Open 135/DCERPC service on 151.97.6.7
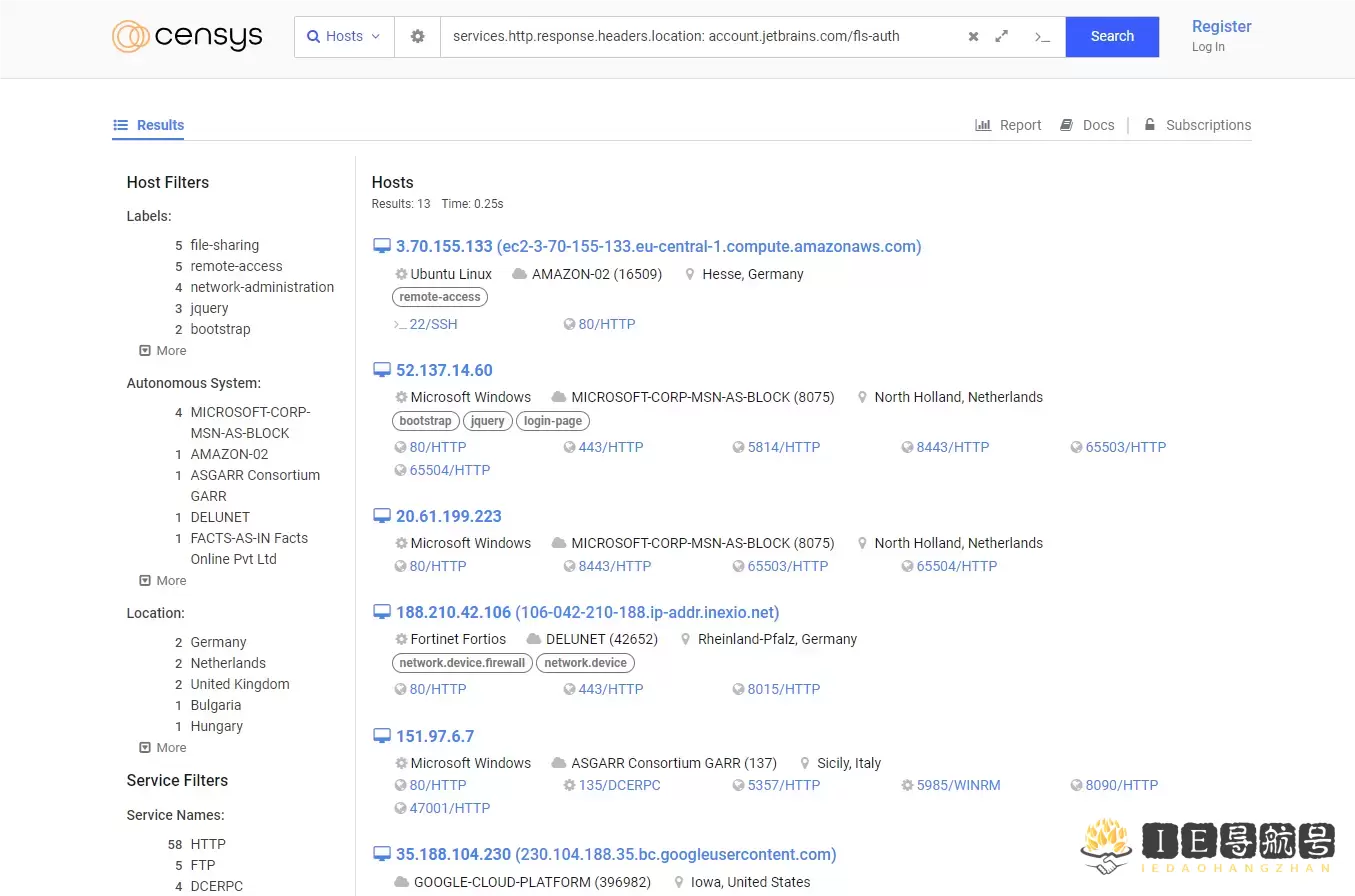Screen dimensions: 1355x896 (612, 785)
